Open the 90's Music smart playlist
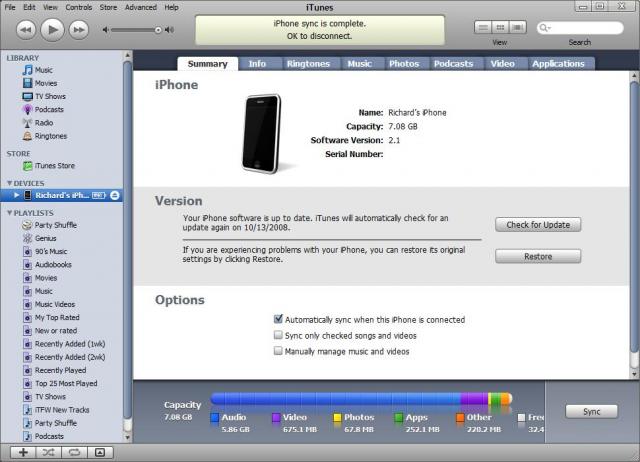 click(45, 251)
